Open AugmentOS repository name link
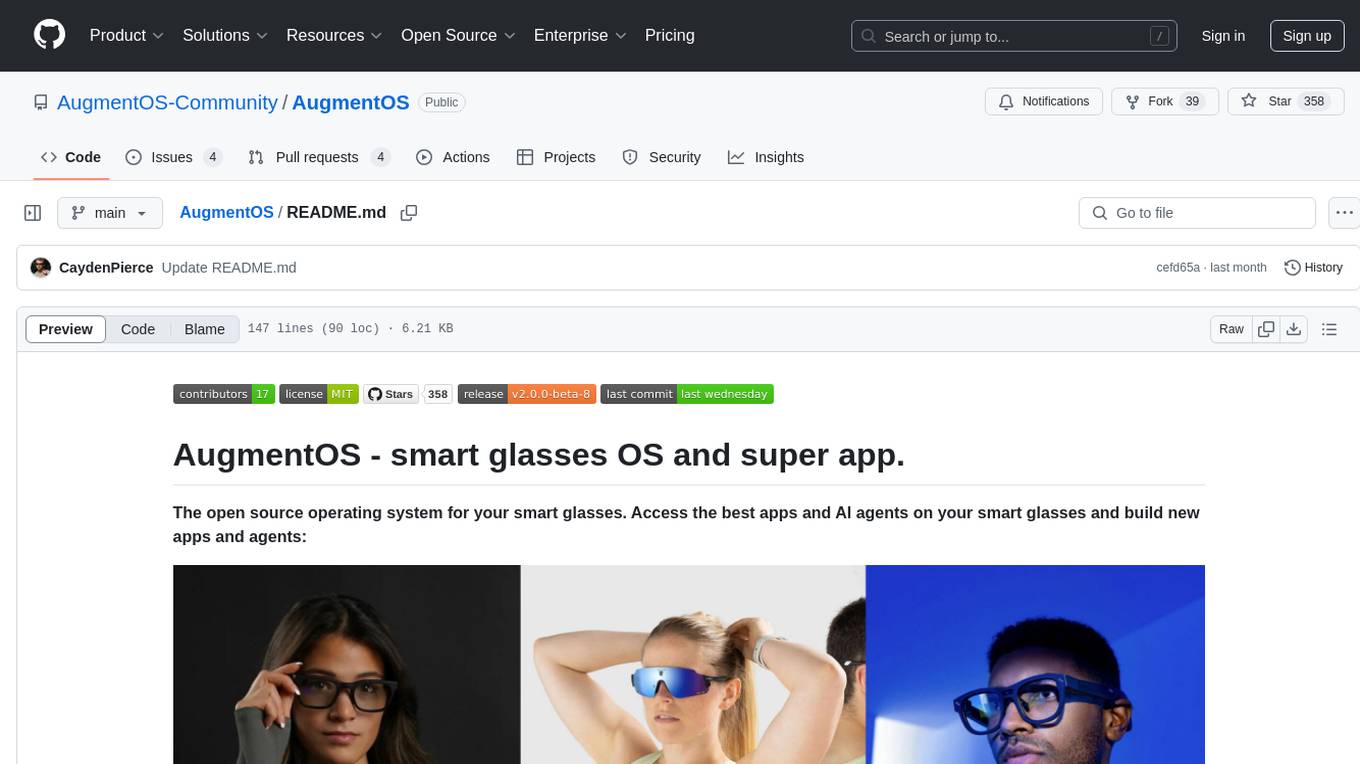Image resolution: width=1360 pixels, height=764 pixels. 351,102
